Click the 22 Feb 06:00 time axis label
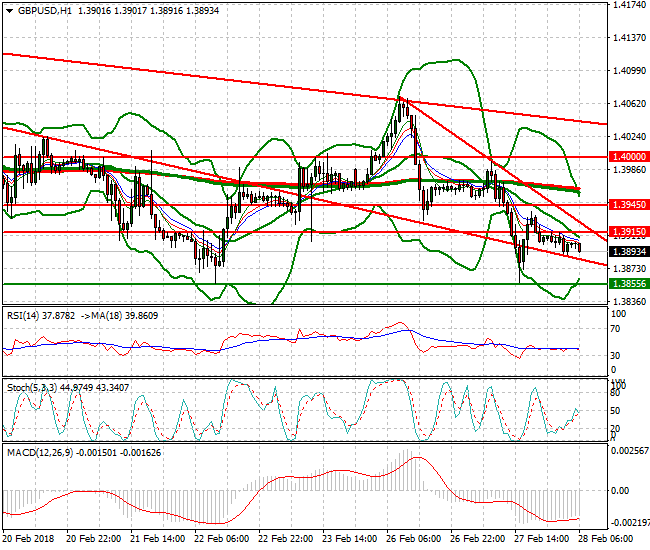The height and width of the screenshot is (550, 650). [222, 539]
